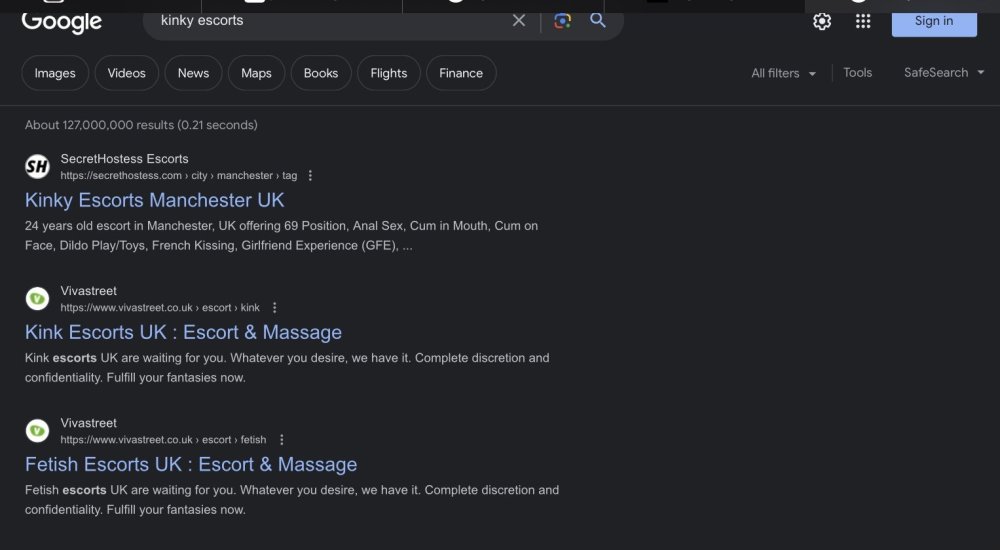Click the Sign in button
The width and height of the screenshot is (1000, 550).
[934, 22]
